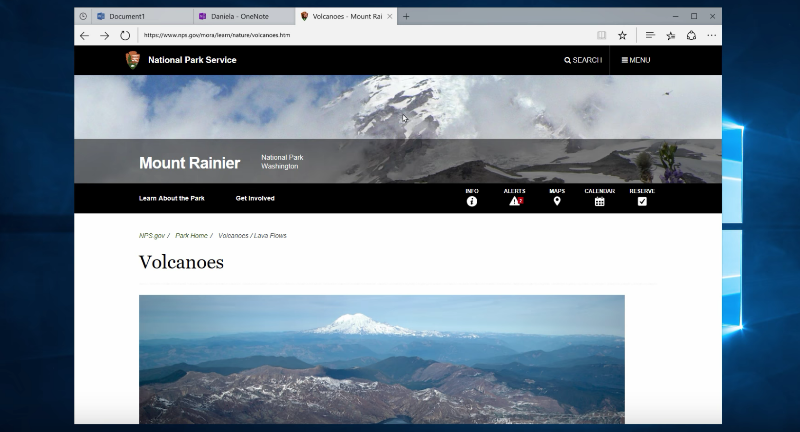Viewport: 800px width, 432px height.
Task: Click the forward navigation arrow
Action: pyautogui.click(x=105, y=35)
